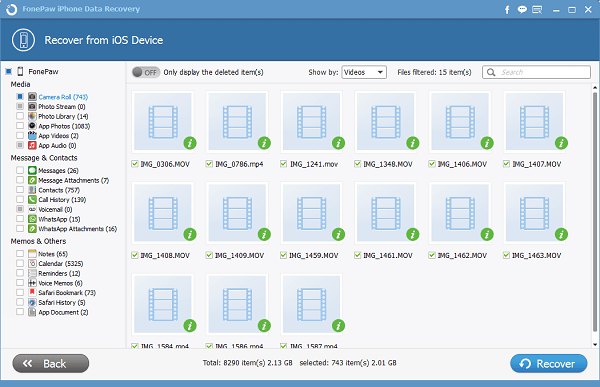Image resolution: width=600 pixels, height=387 pixels.
Task: Click the Call History phone icon
Action: coord(32,199)
